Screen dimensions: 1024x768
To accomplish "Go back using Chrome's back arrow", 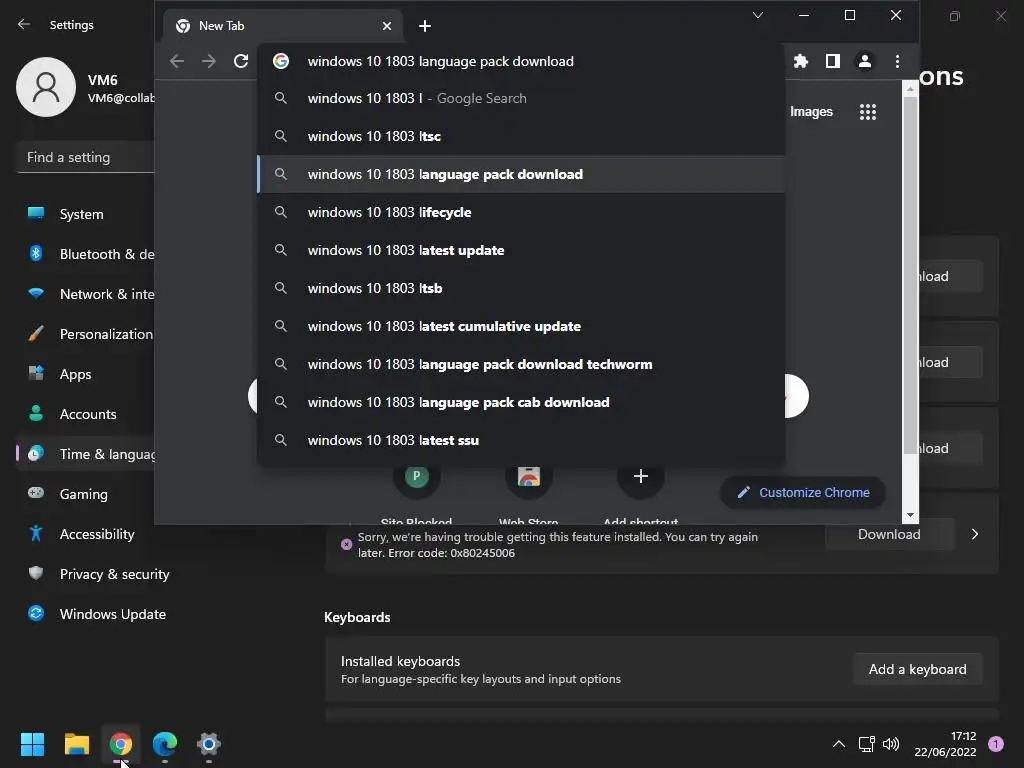I will coord(176,61).
